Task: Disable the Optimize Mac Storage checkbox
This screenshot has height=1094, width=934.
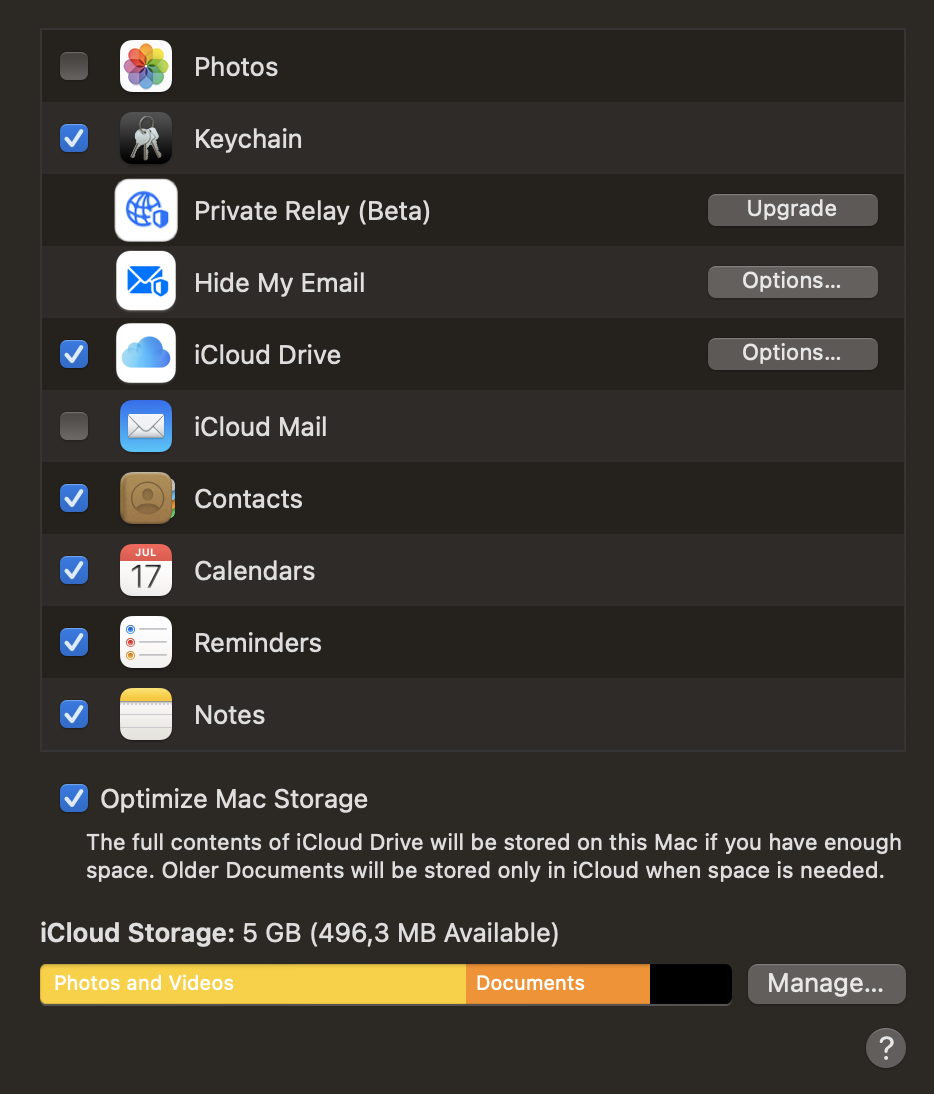Action: [x=74, y=798]
